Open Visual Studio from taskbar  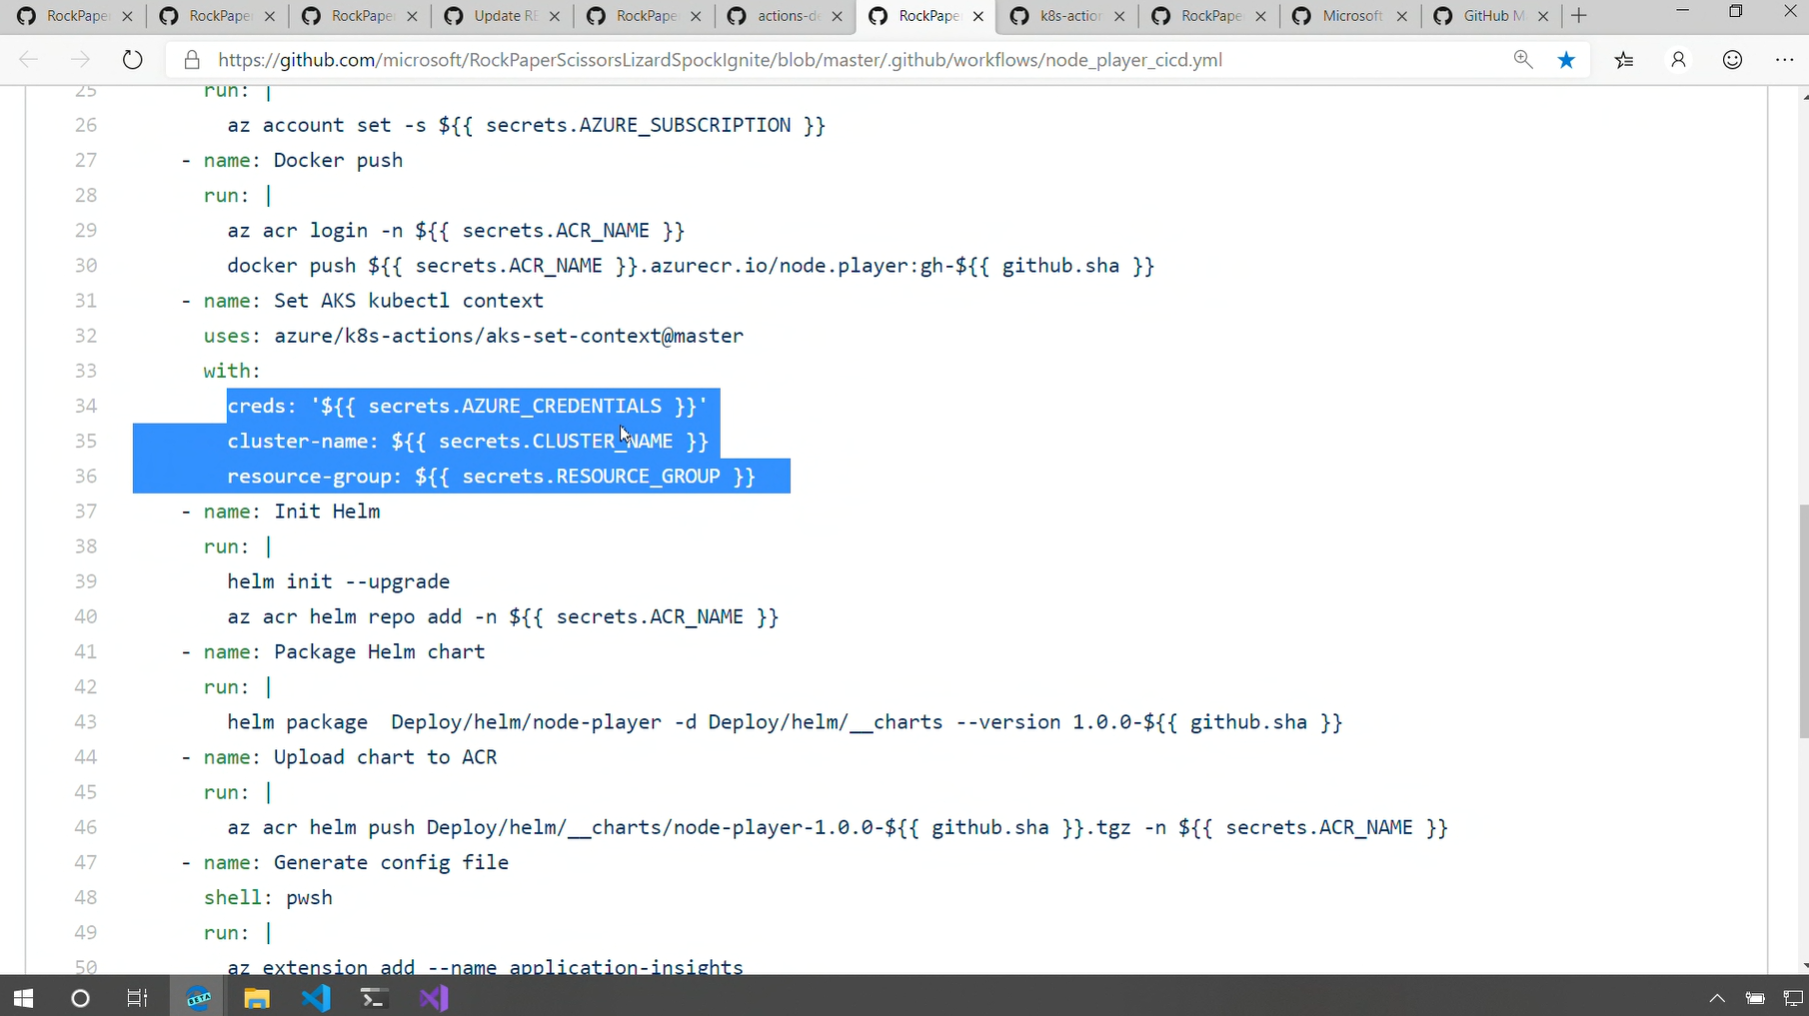[434, 998]
